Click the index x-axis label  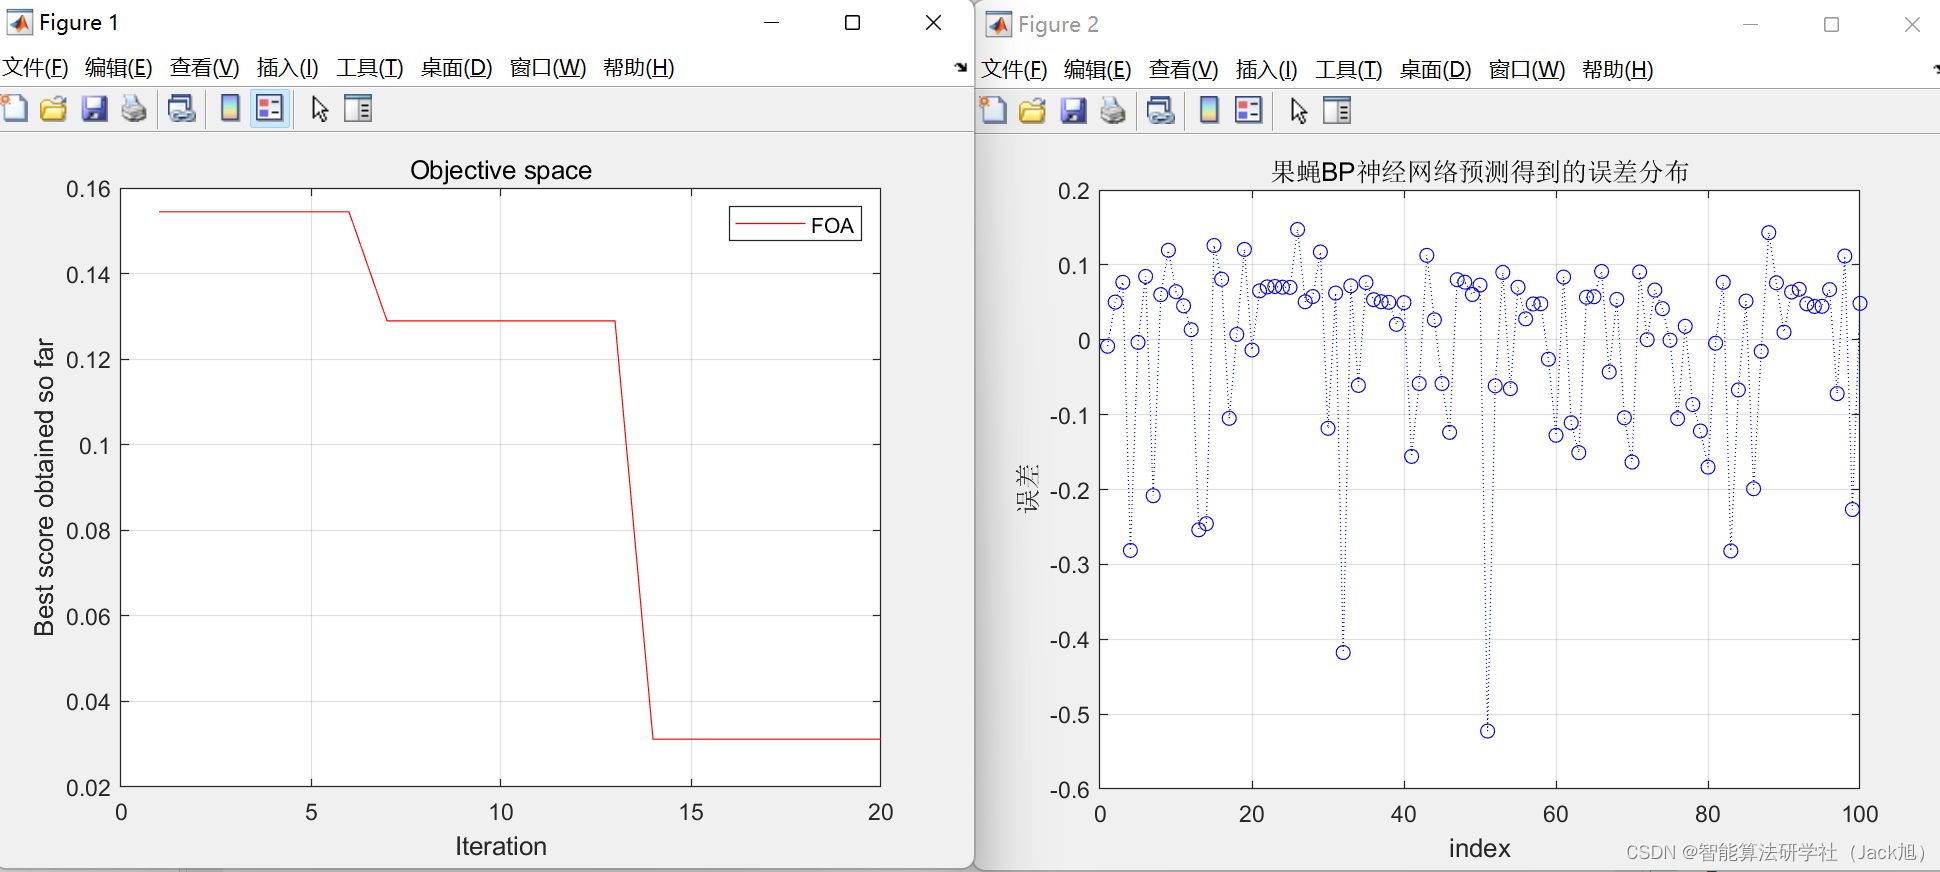tap(1480, 848)
